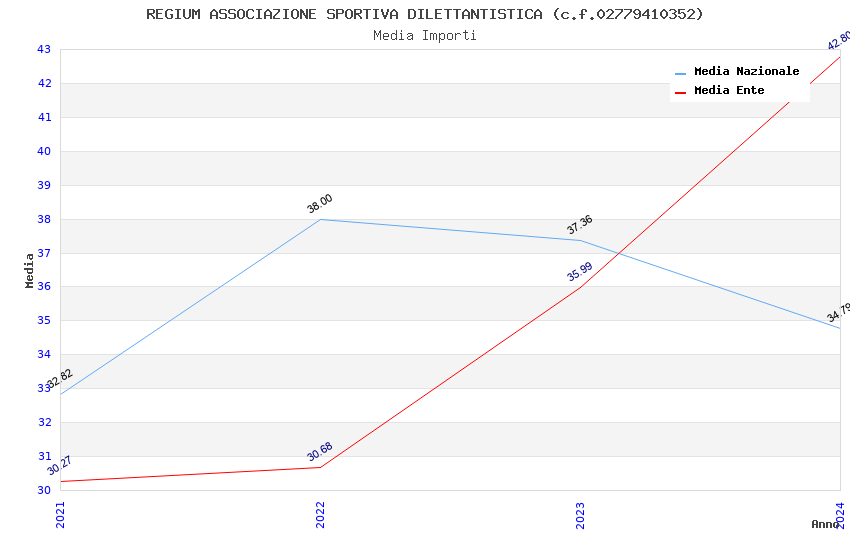This screenshot has height=550, width=850.
Task: Click the chart title REGIUM ASSOCIAZIONE SPORTIVA
Action: click(x=425, y=14)
